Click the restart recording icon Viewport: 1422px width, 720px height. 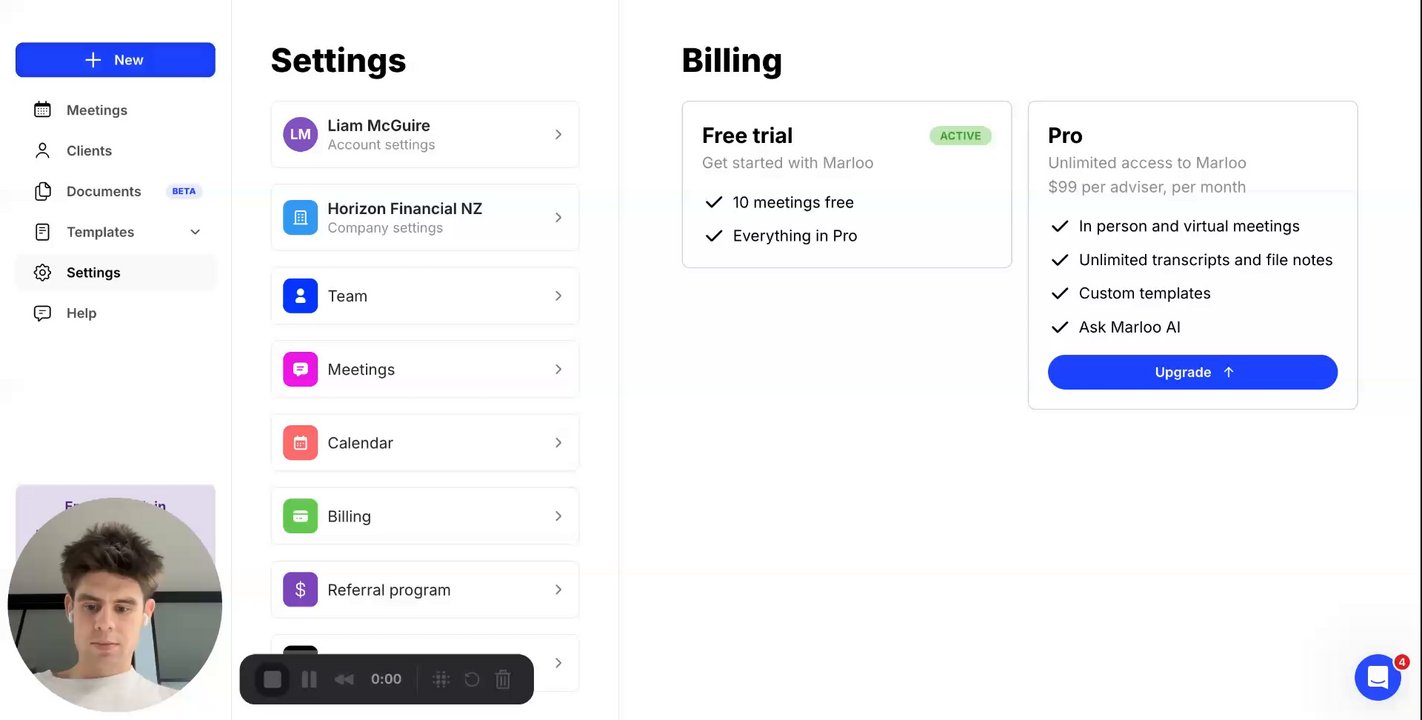(472, 680)
